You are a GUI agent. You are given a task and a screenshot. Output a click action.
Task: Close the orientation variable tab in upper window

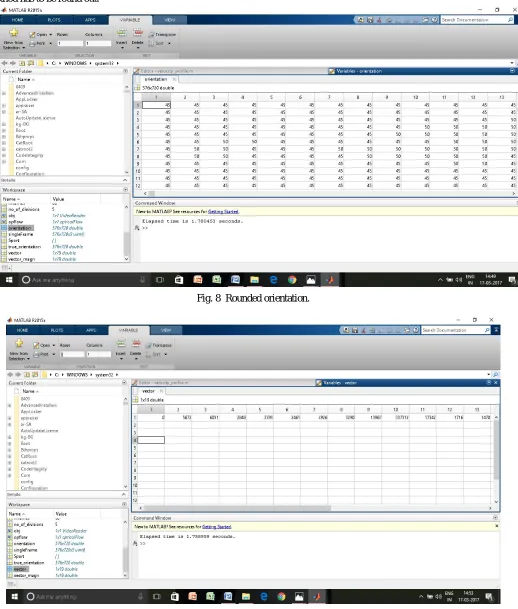(174, 79)
